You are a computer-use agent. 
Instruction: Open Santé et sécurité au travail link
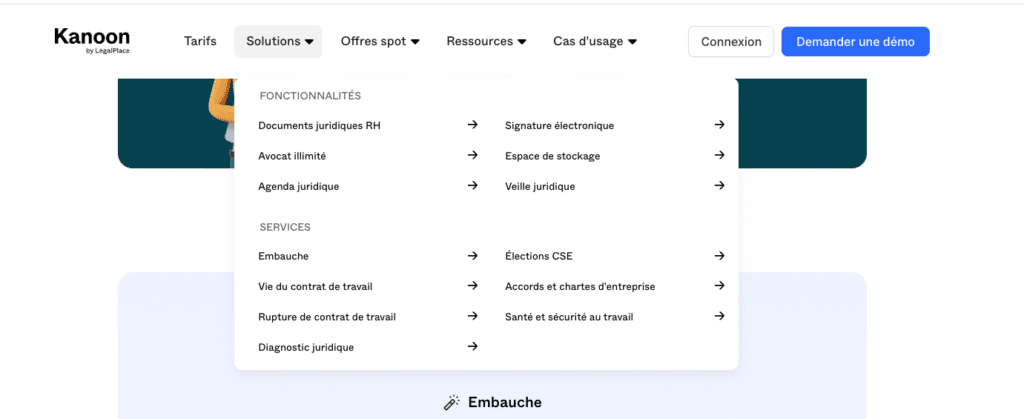click(569, 317)
